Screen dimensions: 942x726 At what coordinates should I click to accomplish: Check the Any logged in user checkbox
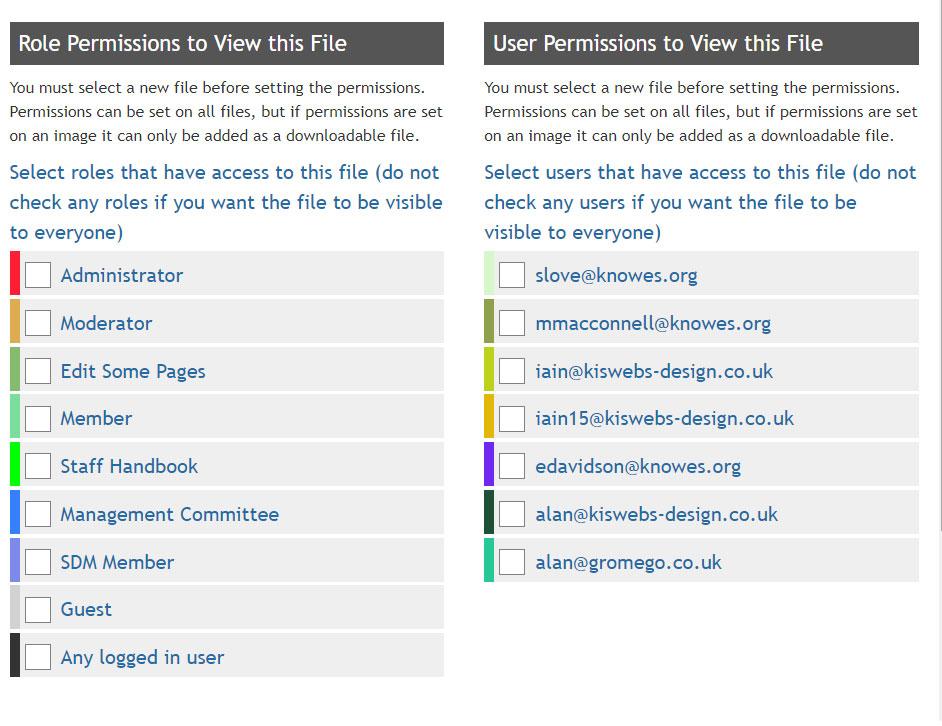point(38,657)
